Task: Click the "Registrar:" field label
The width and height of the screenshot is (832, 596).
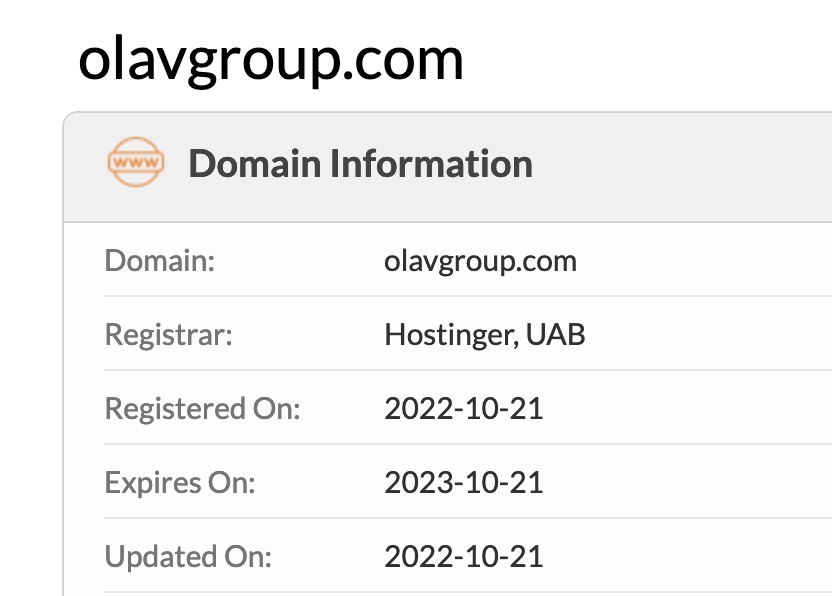Action: pyautogui.click(x=168, y=334)
